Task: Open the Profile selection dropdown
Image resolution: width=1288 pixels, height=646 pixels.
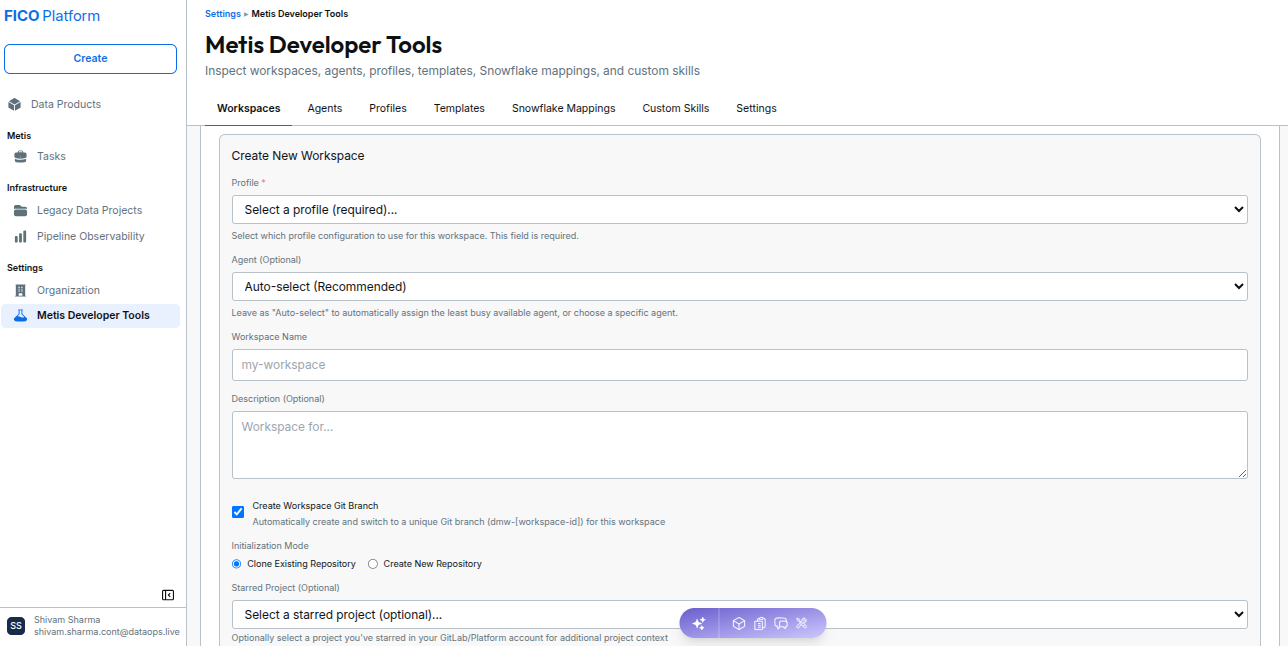Action: 740,210
